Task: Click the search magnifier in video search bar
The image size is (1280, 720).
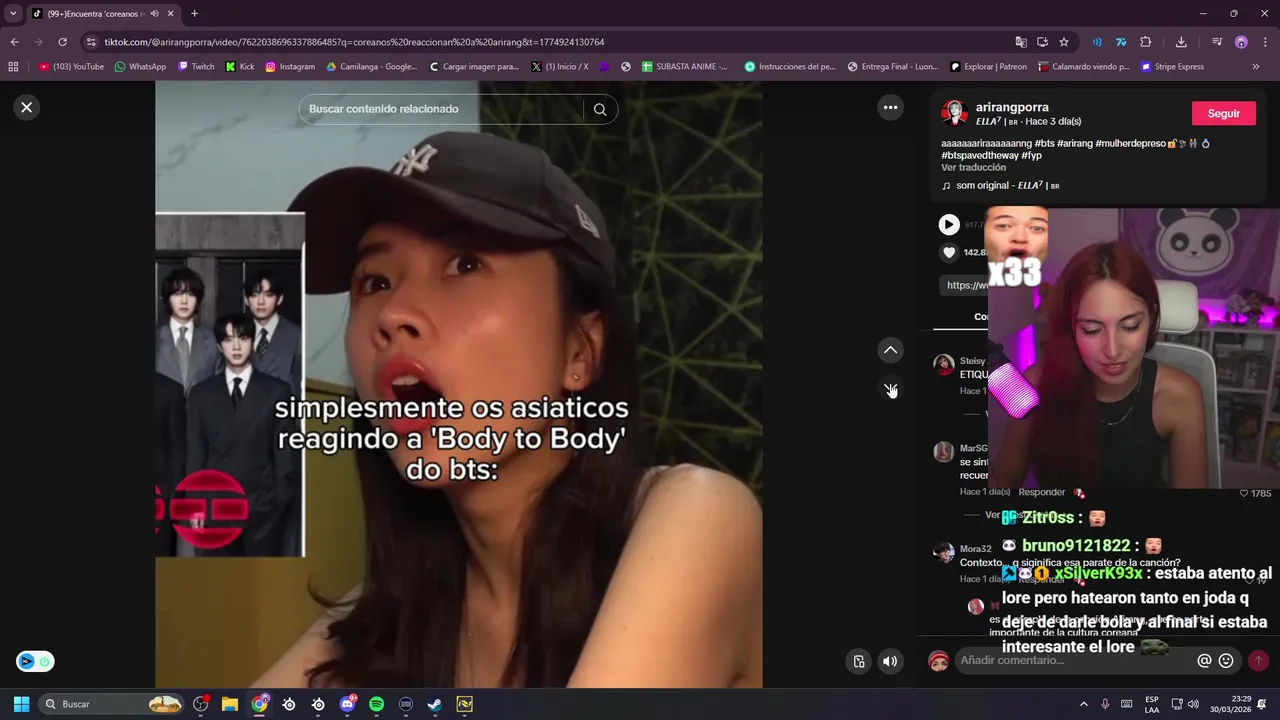Action: pyautogui.click(x=600, y=109)
